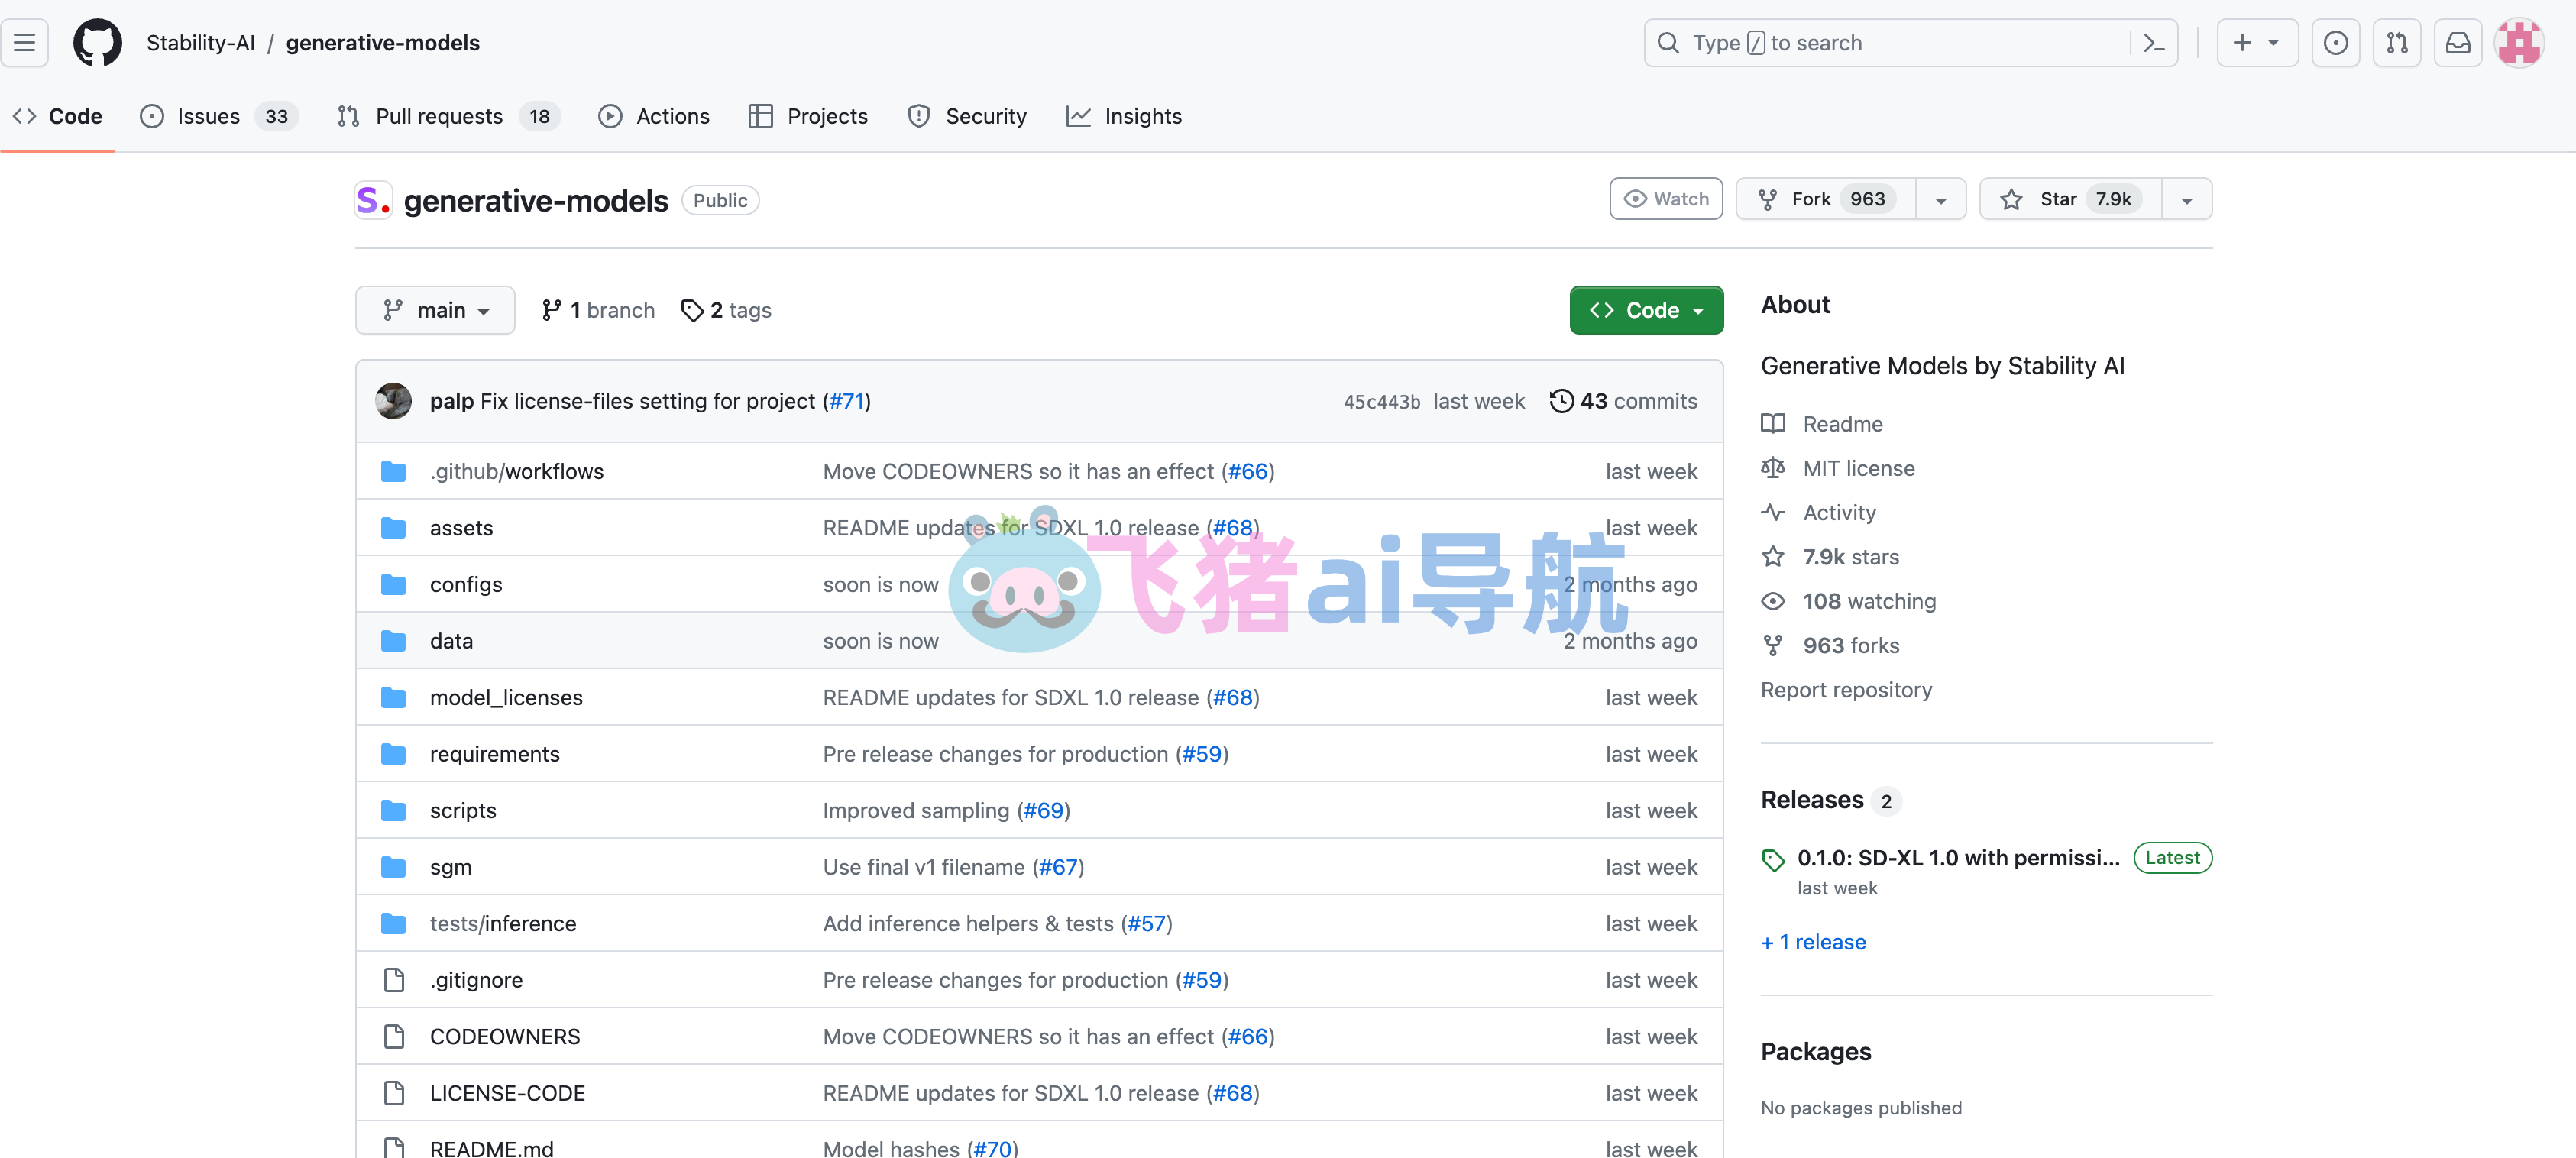This screenshot has width=2576, height=1158.
Task: Open the pull requests icon in header
Action: [2396, 43]
